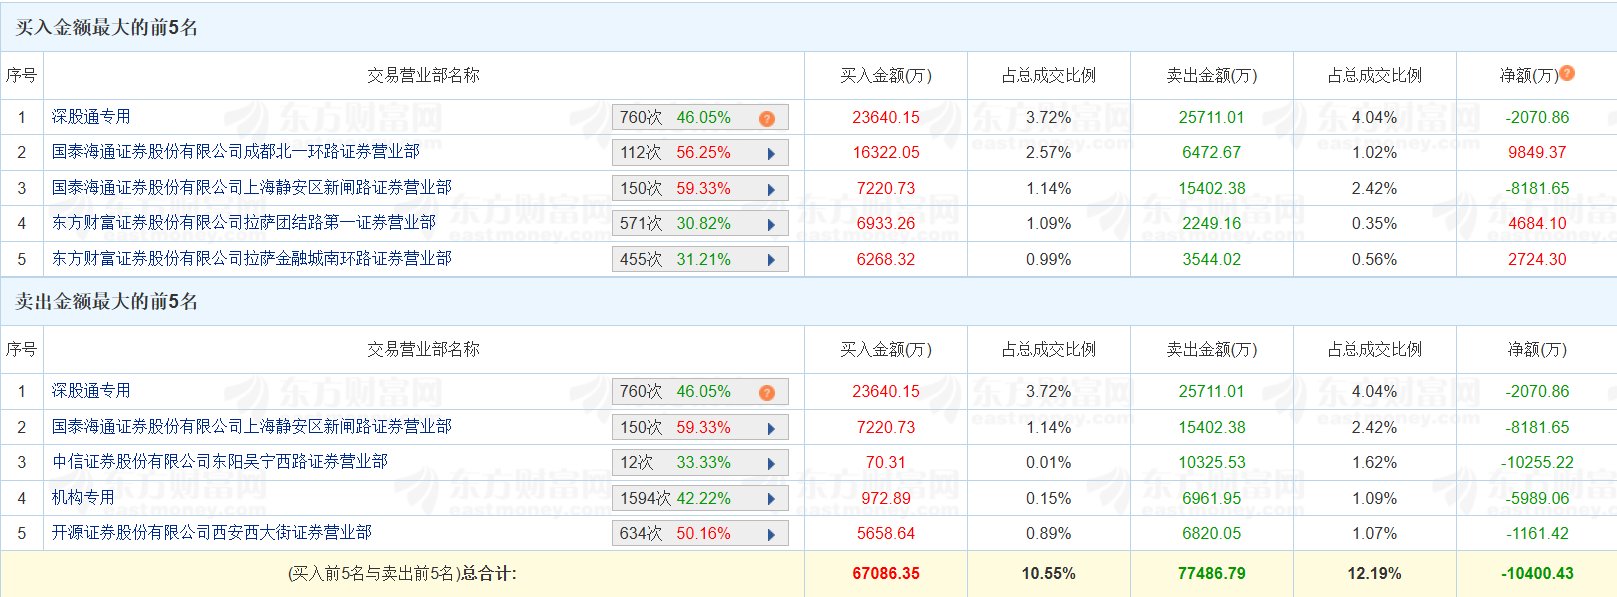Viewport: 1617px width, 597px height.
Task: Open 开源证券西安西大街证券营业部 link
Action: point(211,533)
